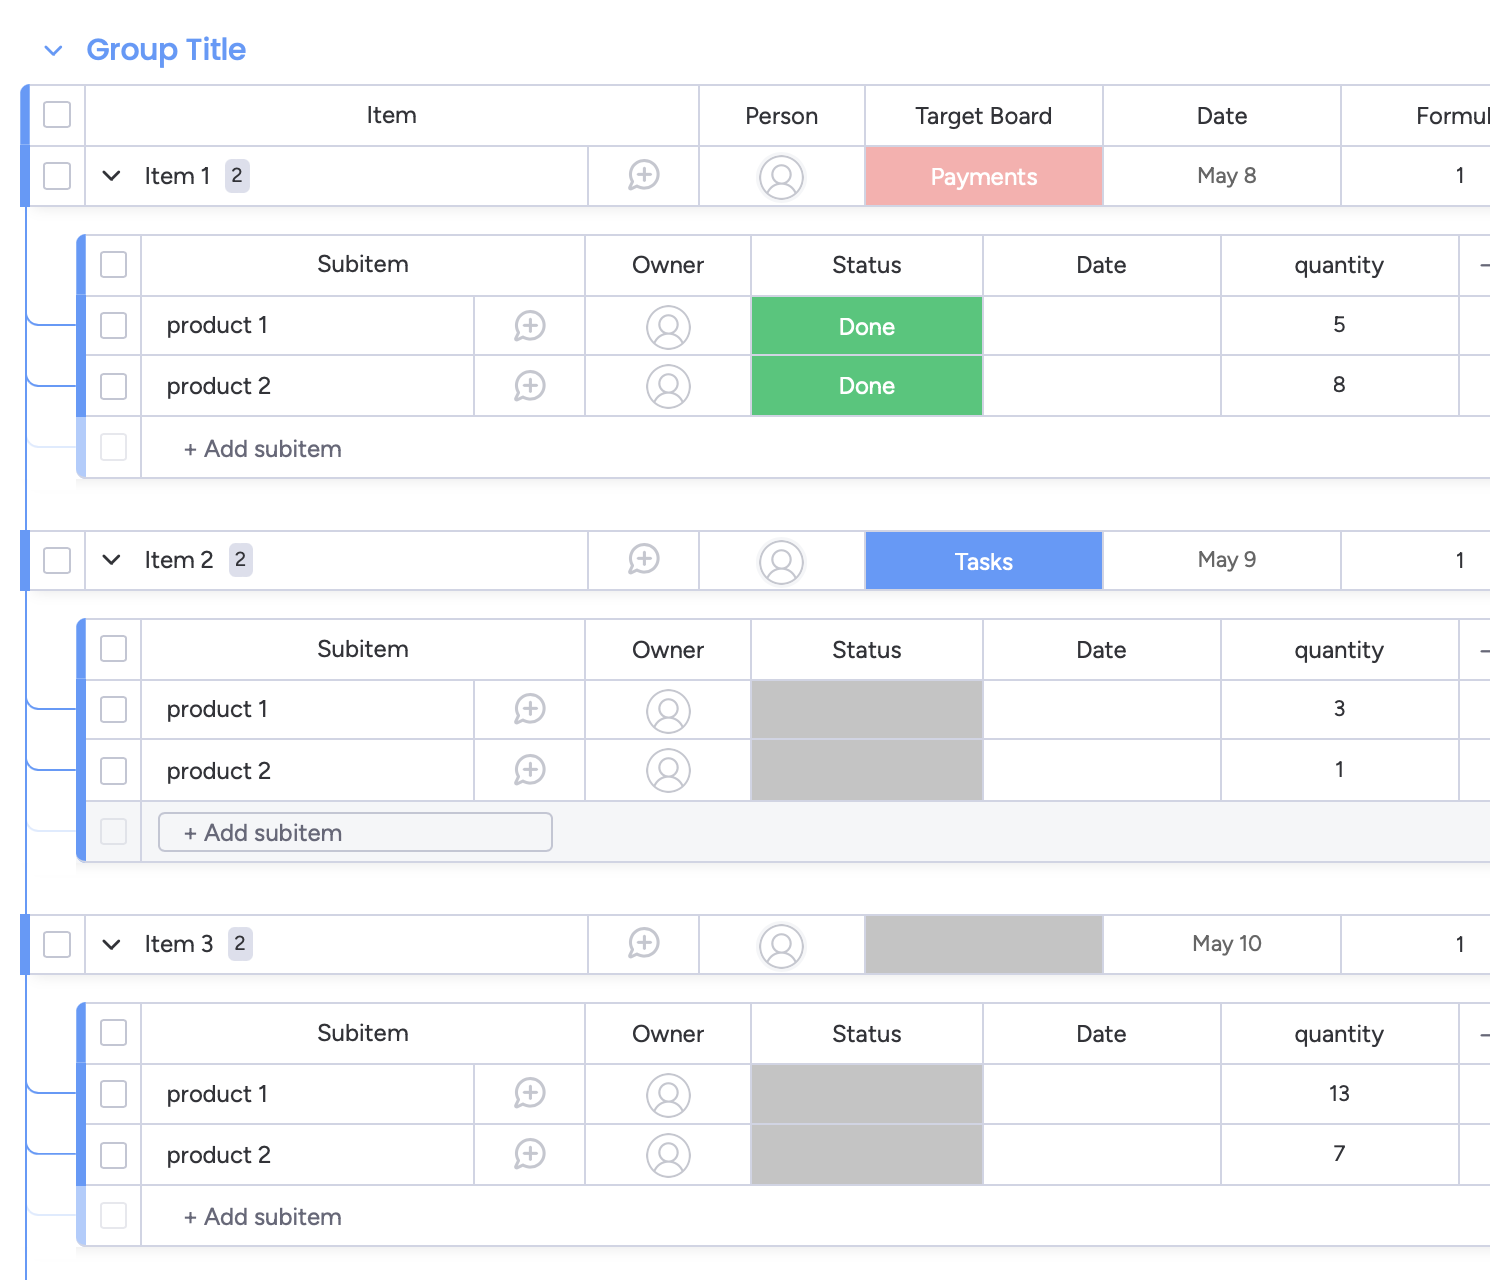Open updates for product 2 under Item 2
1490x1280 pixels.
point(529,770)
